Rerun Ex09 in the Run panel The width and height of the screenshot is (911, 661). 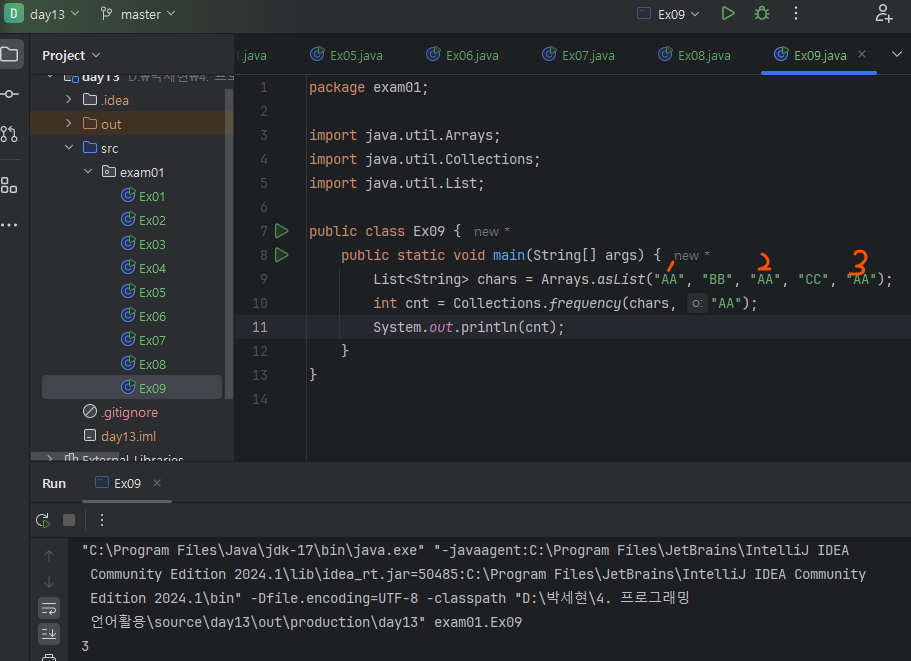pos(43,520)
